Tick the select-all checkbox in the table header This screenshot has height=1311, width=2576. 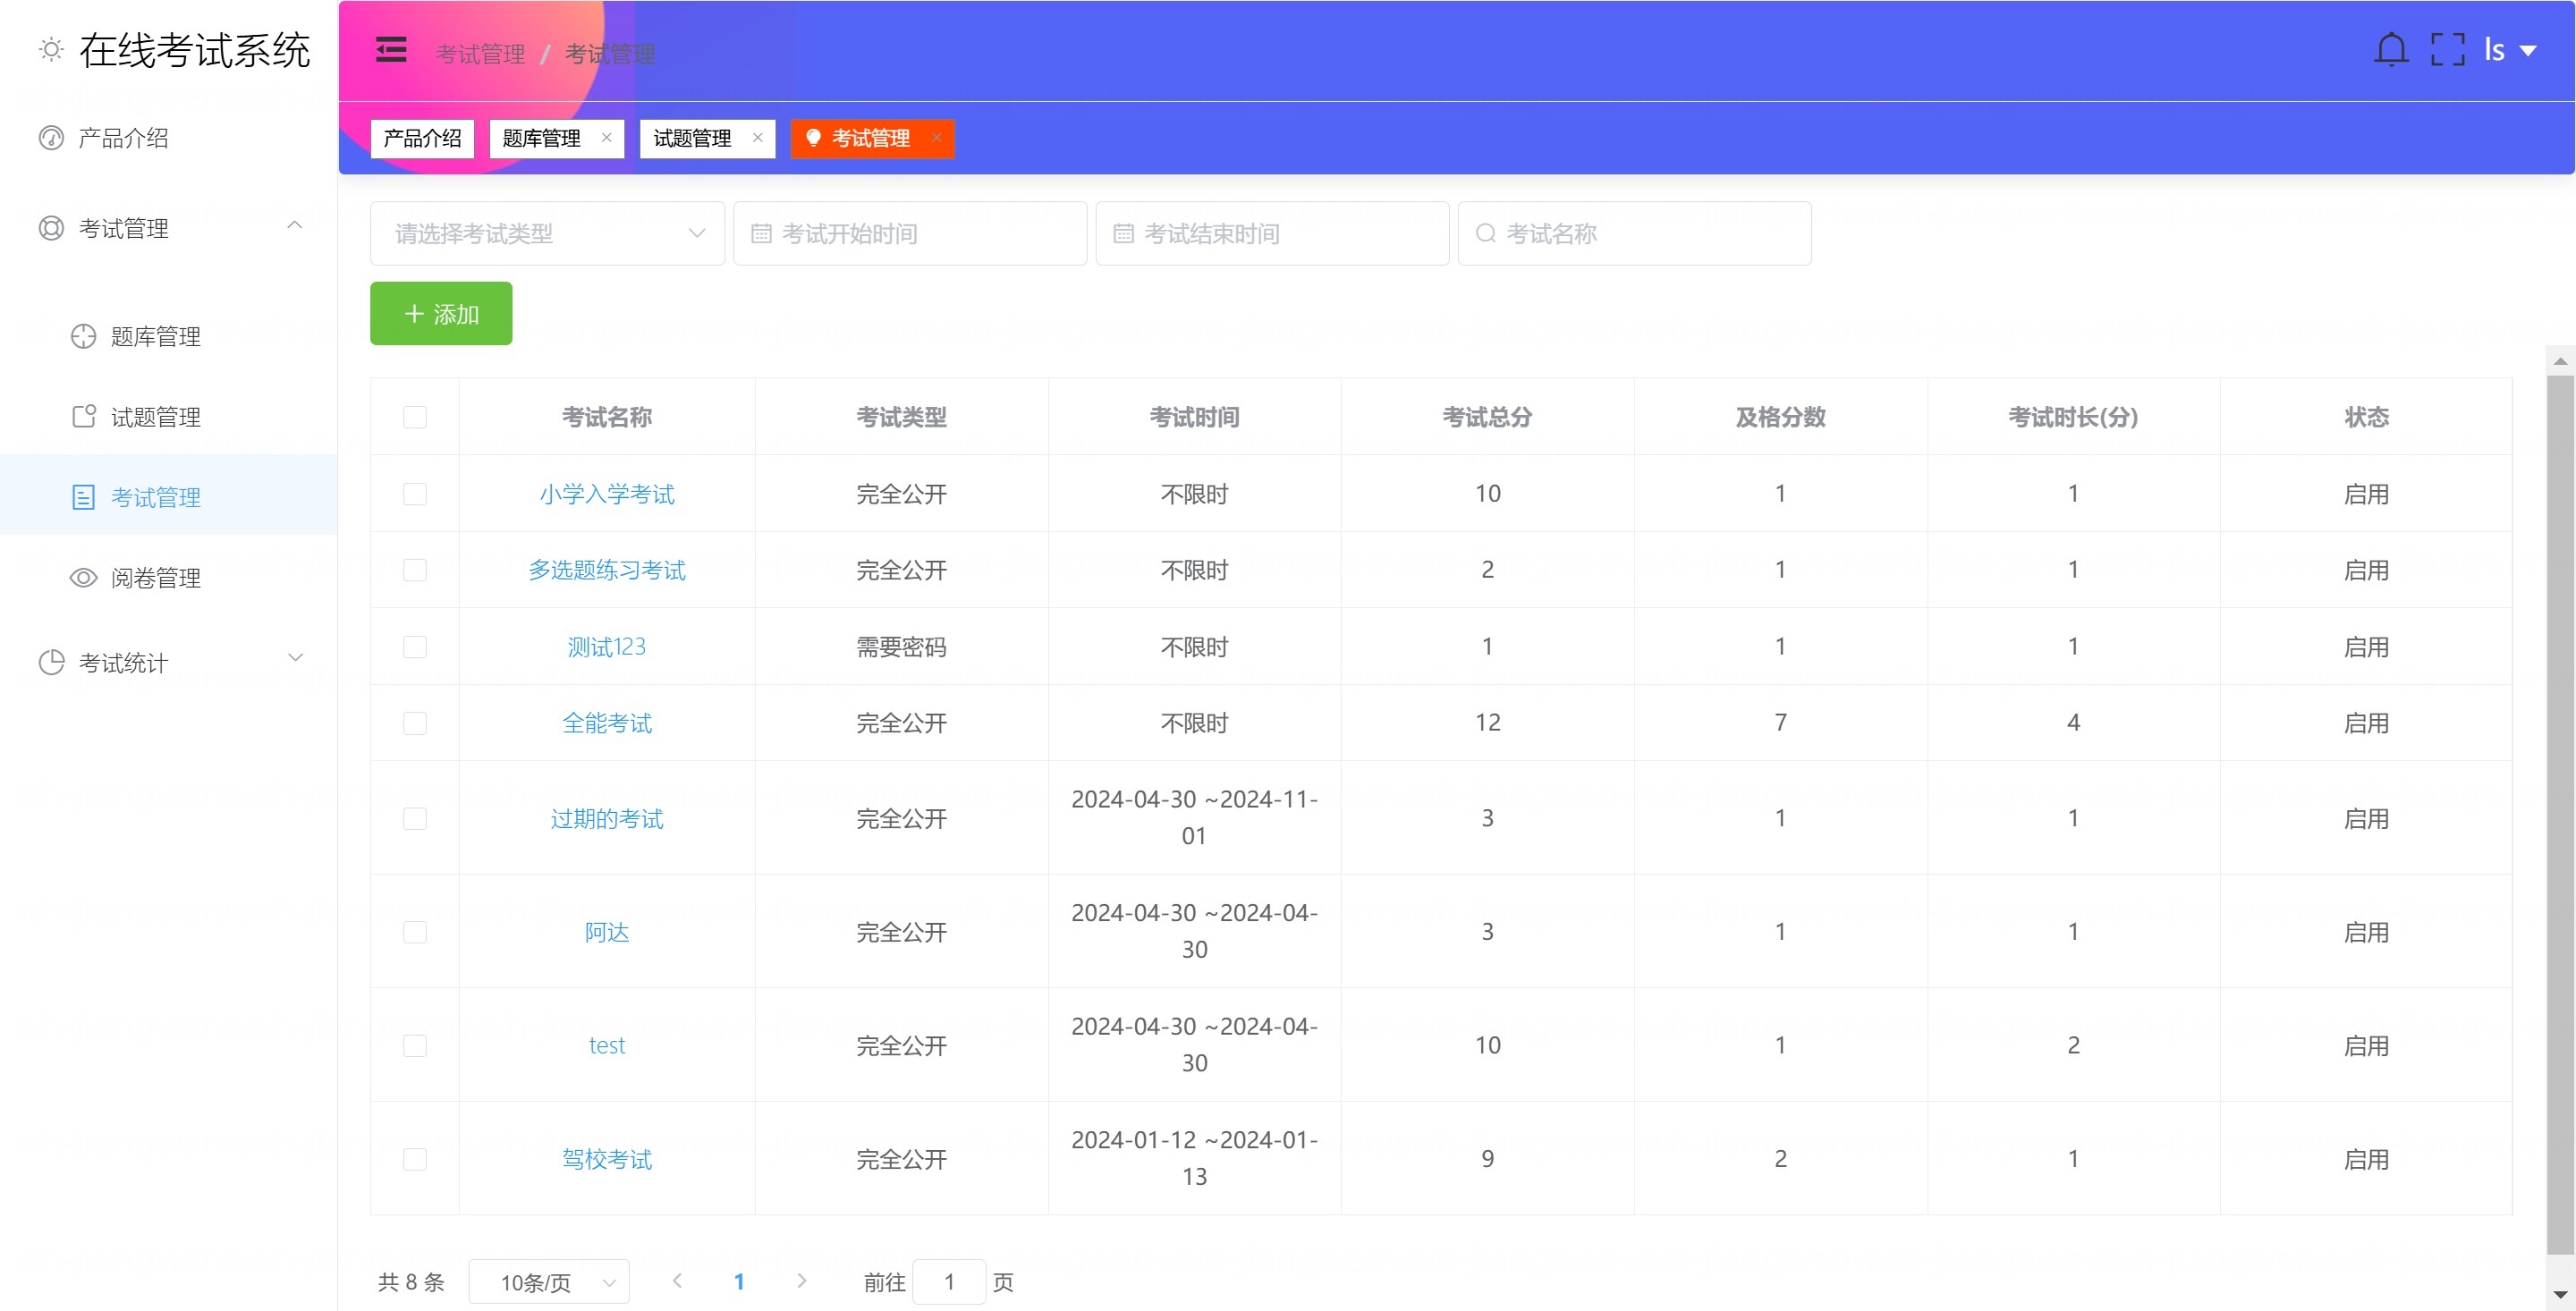tap(415, 417)
